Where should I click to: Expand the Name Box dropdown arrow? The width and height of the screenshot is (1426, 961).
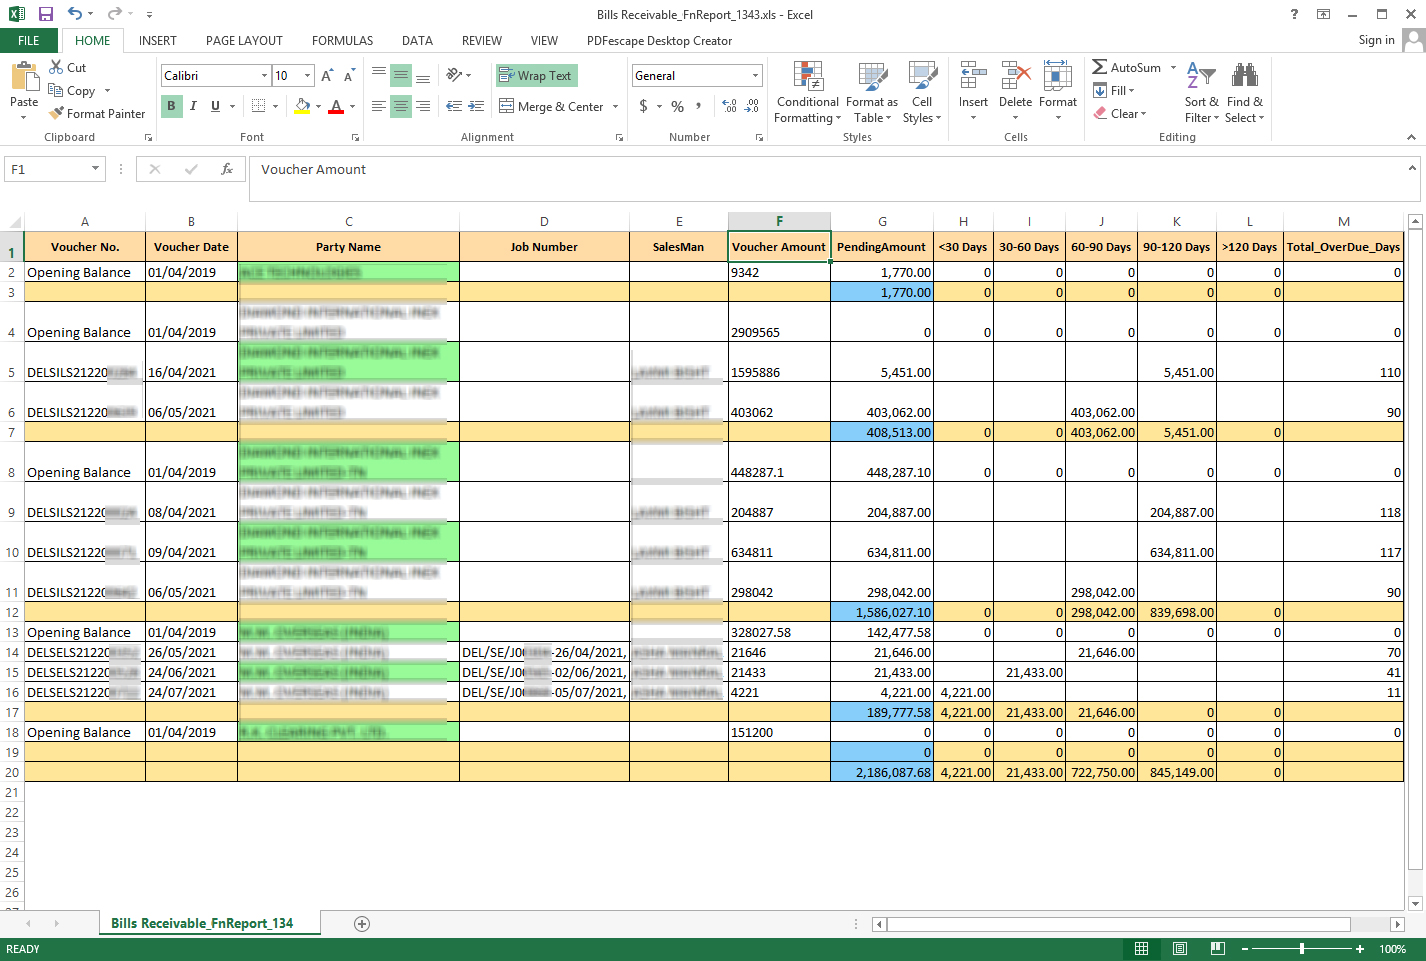point(96,170)
